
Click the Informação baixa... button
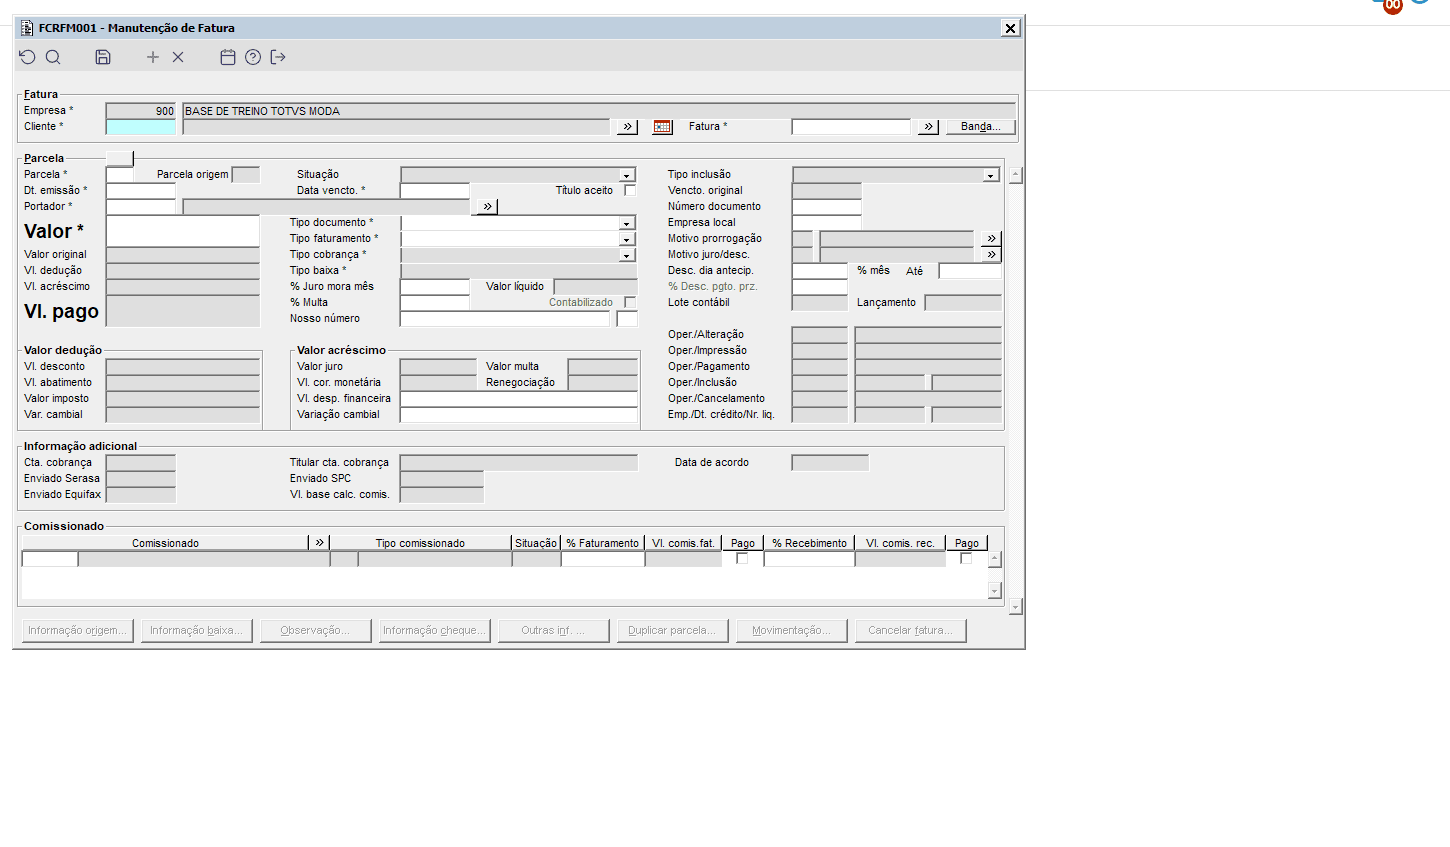(197, 630)
